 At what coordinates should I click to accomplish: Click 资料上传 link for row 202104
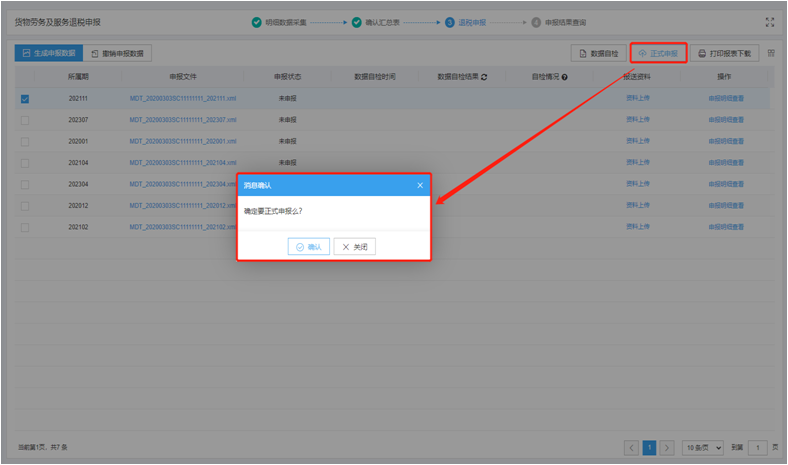click(637, 163)
